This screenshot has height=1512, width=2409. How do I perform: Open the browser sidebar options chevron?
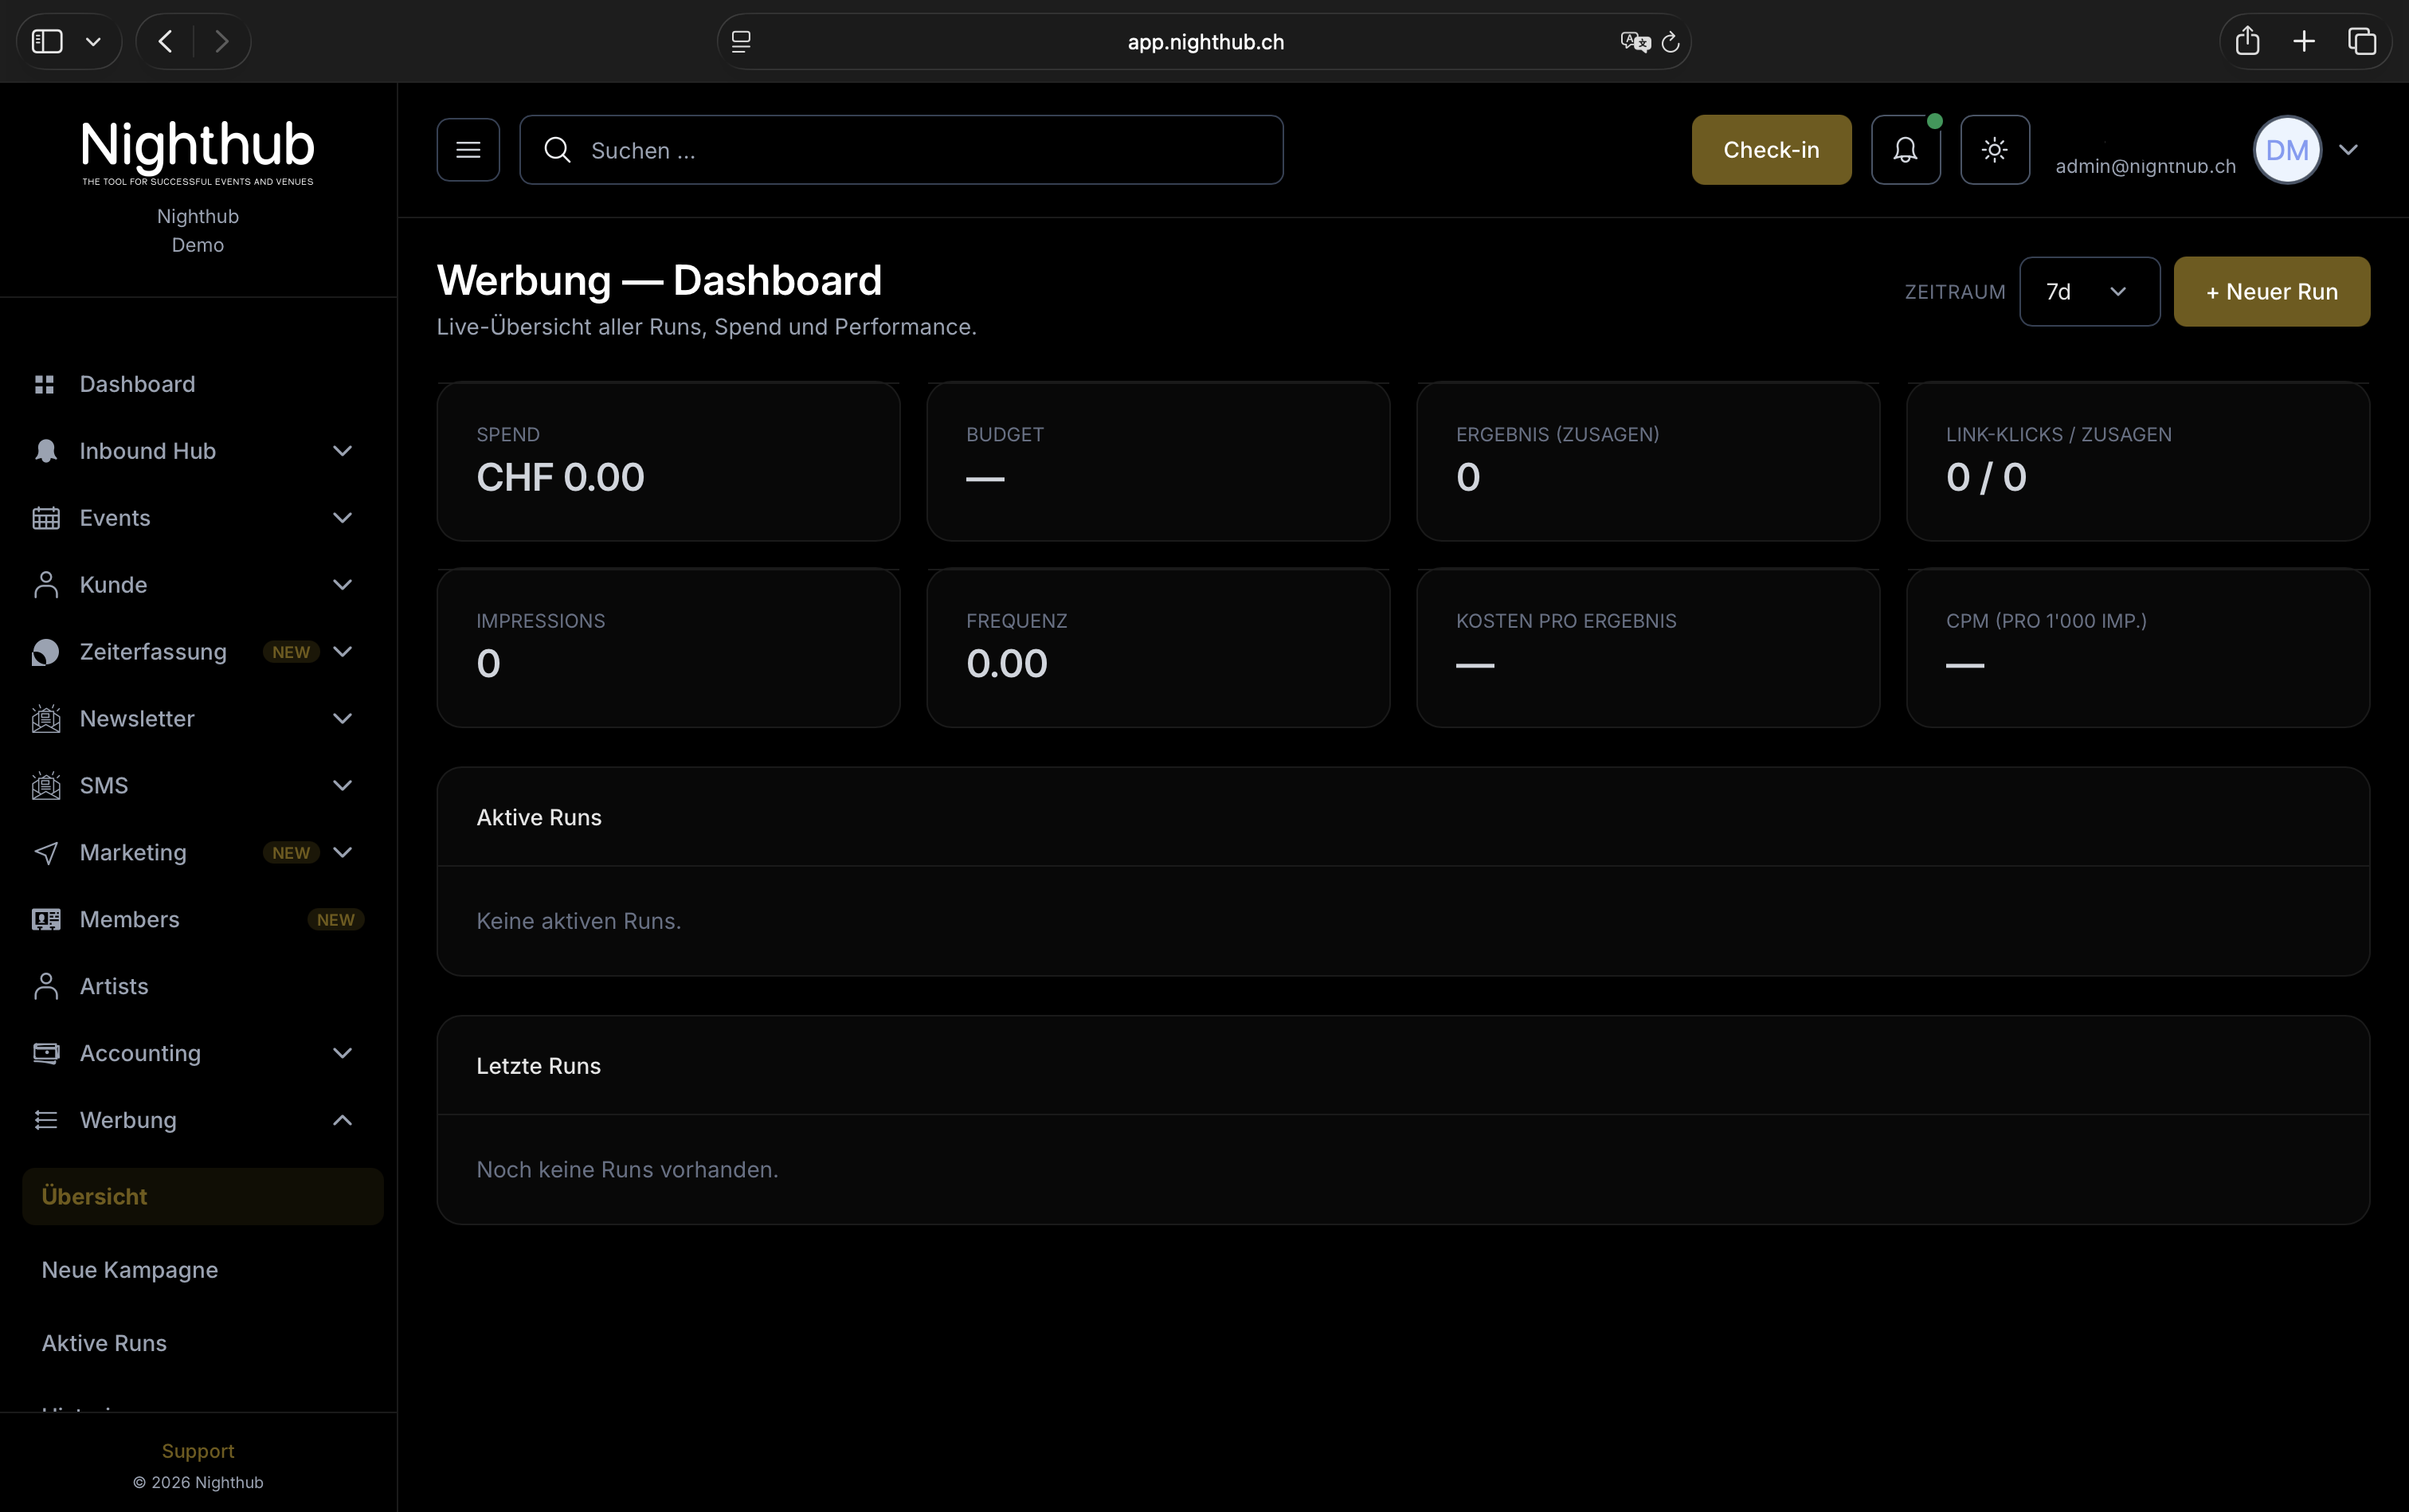coord(93,42)
